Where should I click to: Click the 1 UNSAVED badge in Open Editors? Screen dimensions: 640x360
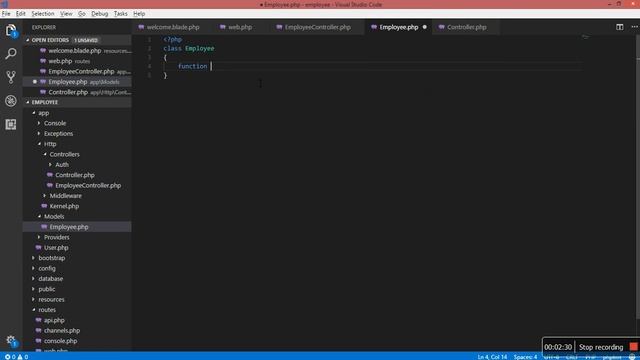pyautogui.click(x=86, y=40)
